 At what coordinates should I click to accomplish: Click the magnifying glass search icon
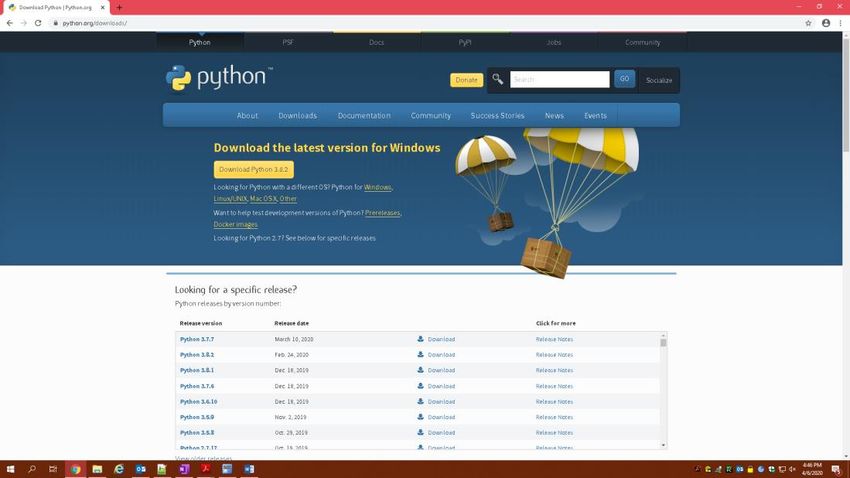point(498,79)
